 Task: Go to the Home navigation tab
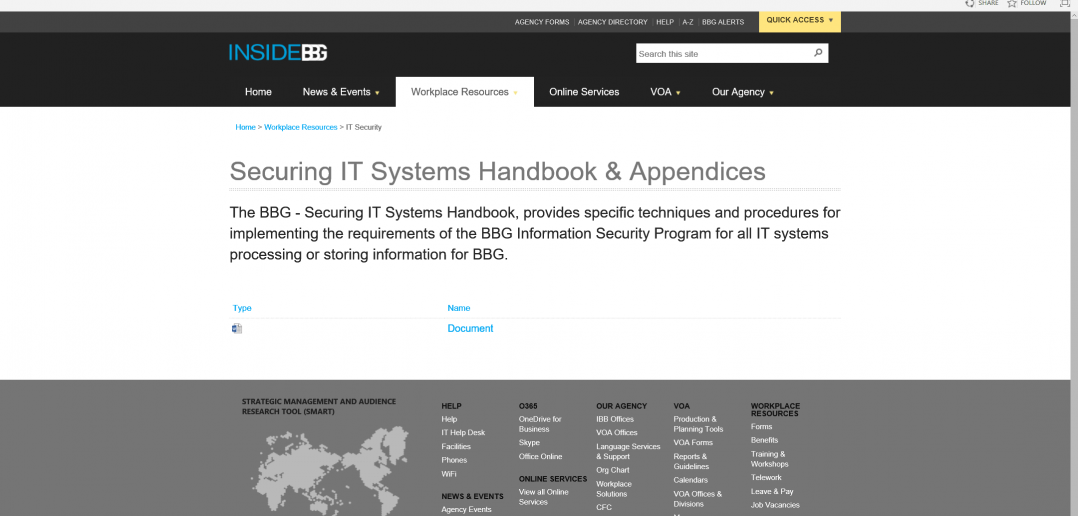(x=258, y=92)
